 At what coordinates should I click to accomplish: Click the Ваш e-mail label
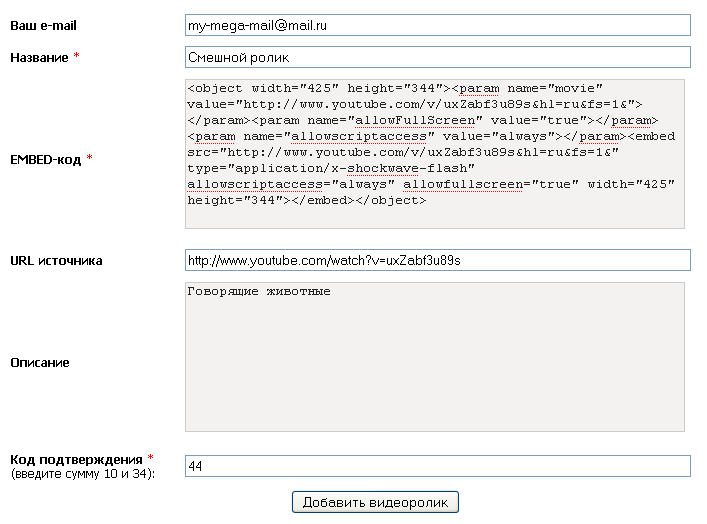pyautogui.click(x=43, y=25)
